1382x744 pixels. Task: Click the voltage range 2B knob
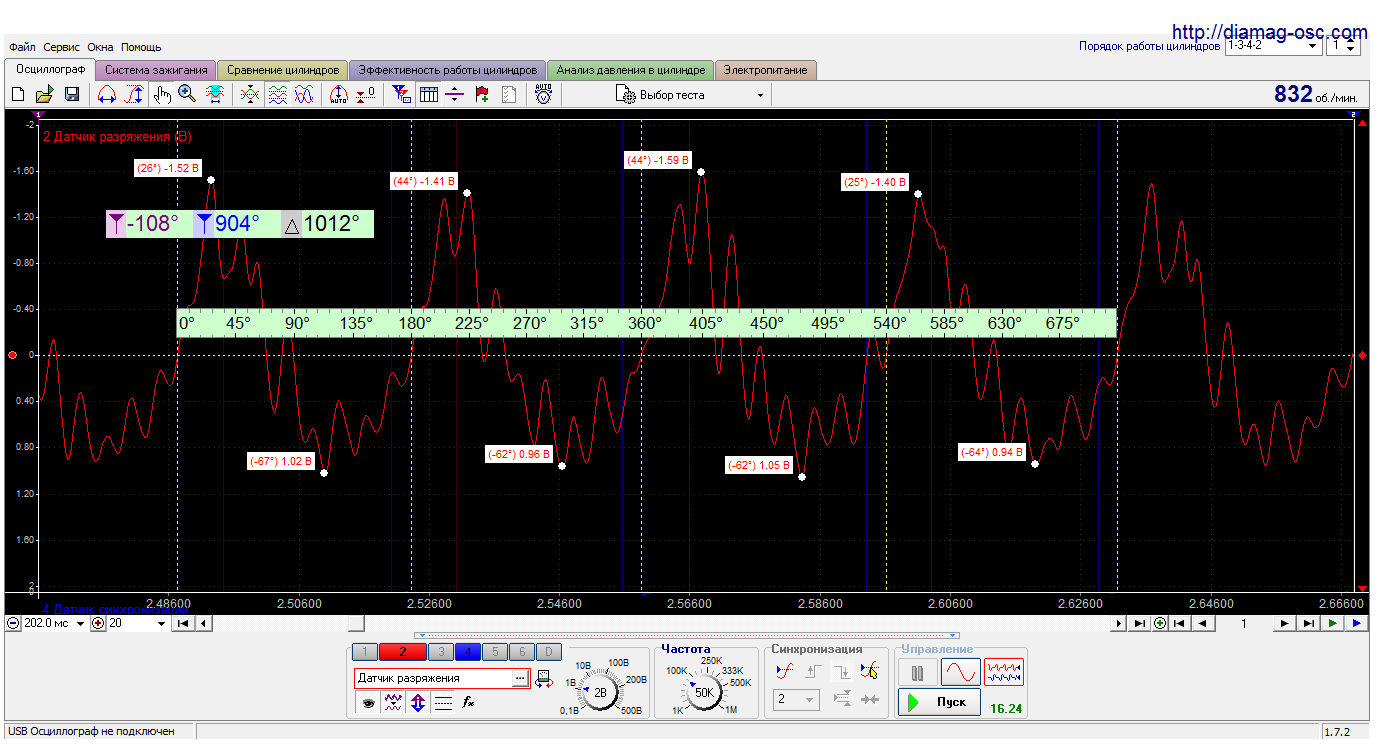pos(600,692)
